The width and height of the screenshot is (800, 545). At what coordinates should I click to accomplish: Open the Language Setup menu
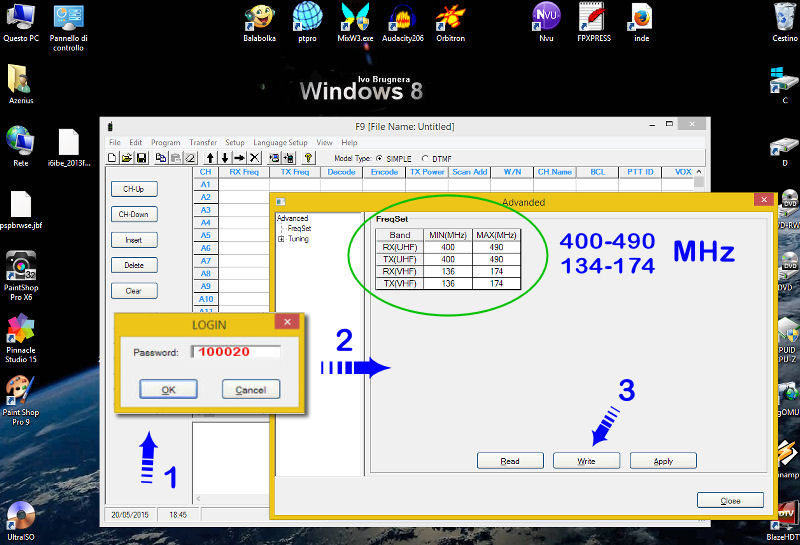point(280,142)
